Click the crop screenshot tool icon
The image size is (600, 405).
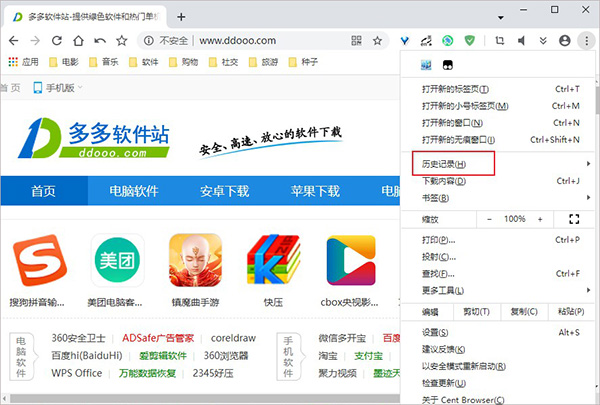pyautogui.click(x=499, y=41)
